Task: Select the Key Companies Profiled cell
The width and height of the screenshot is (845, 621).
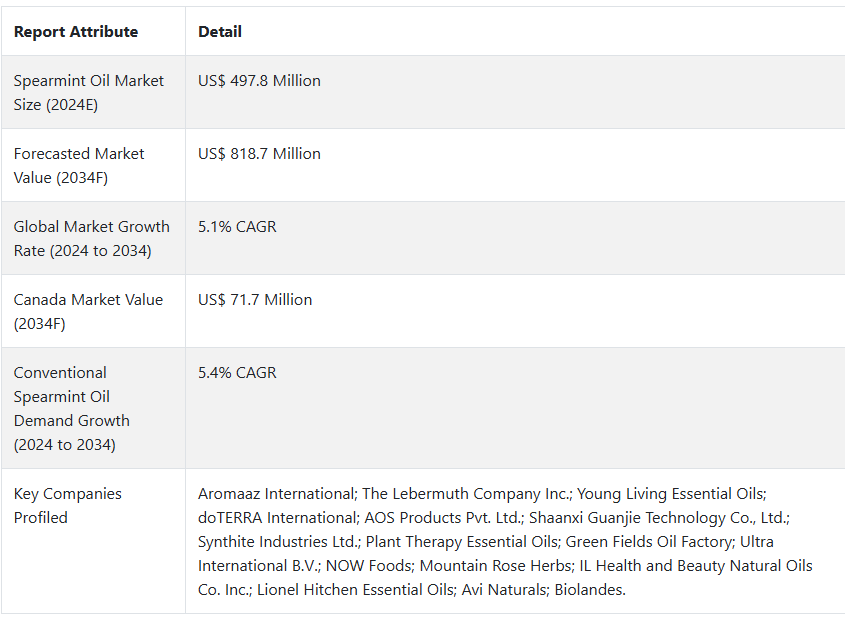Action: tap(94, 541)
